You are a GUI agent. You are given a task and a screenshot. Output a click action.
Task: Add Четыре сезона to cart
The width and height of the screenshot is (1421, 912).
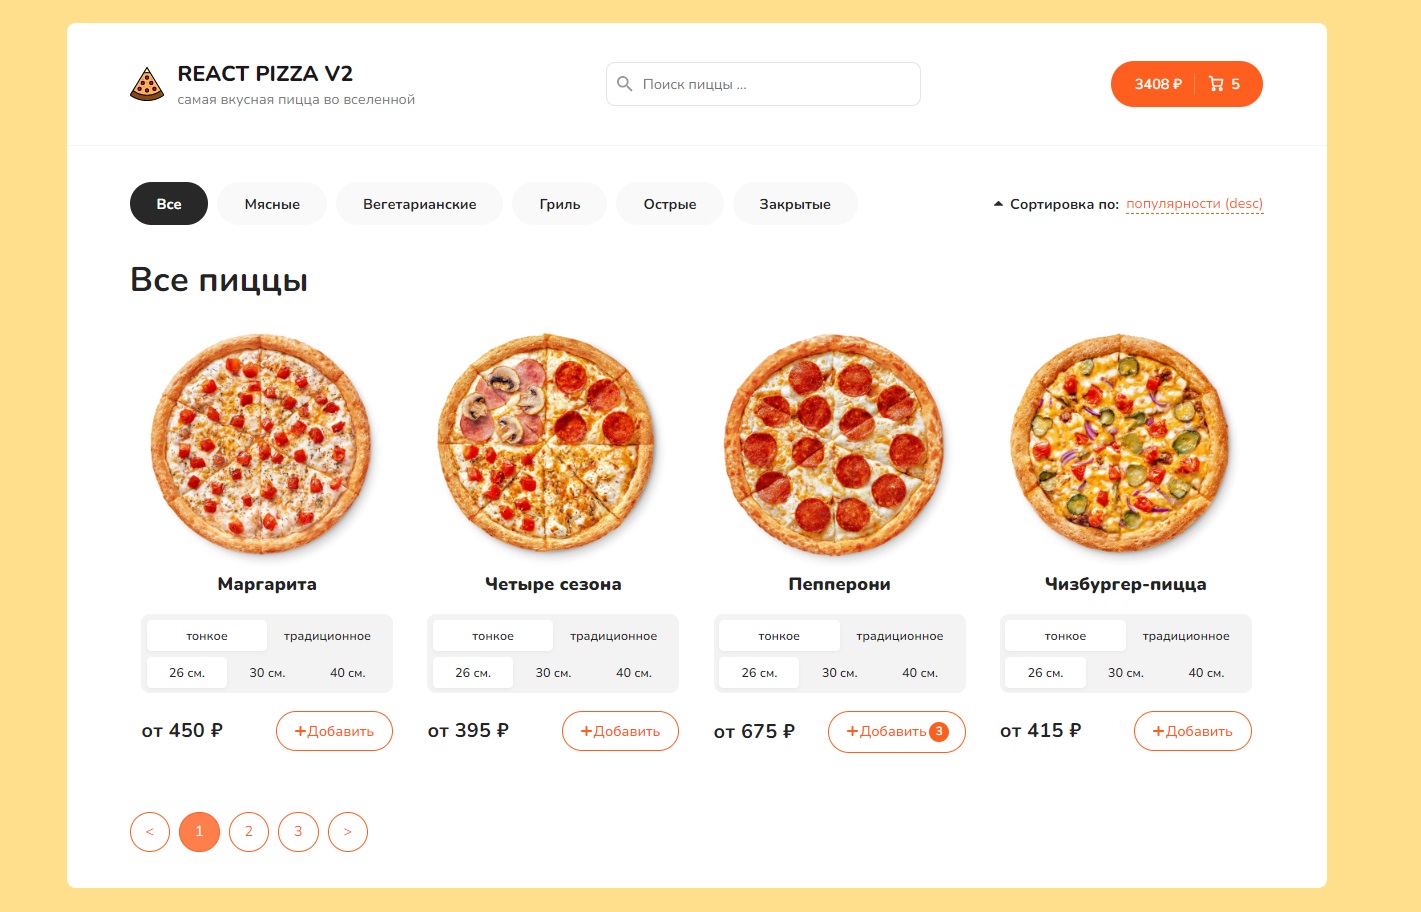coord(620,731)
